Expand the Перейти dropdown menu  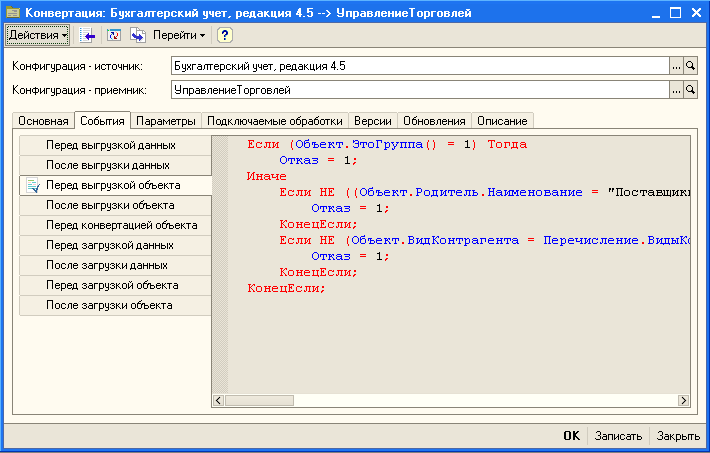click(x=179, y=35)
